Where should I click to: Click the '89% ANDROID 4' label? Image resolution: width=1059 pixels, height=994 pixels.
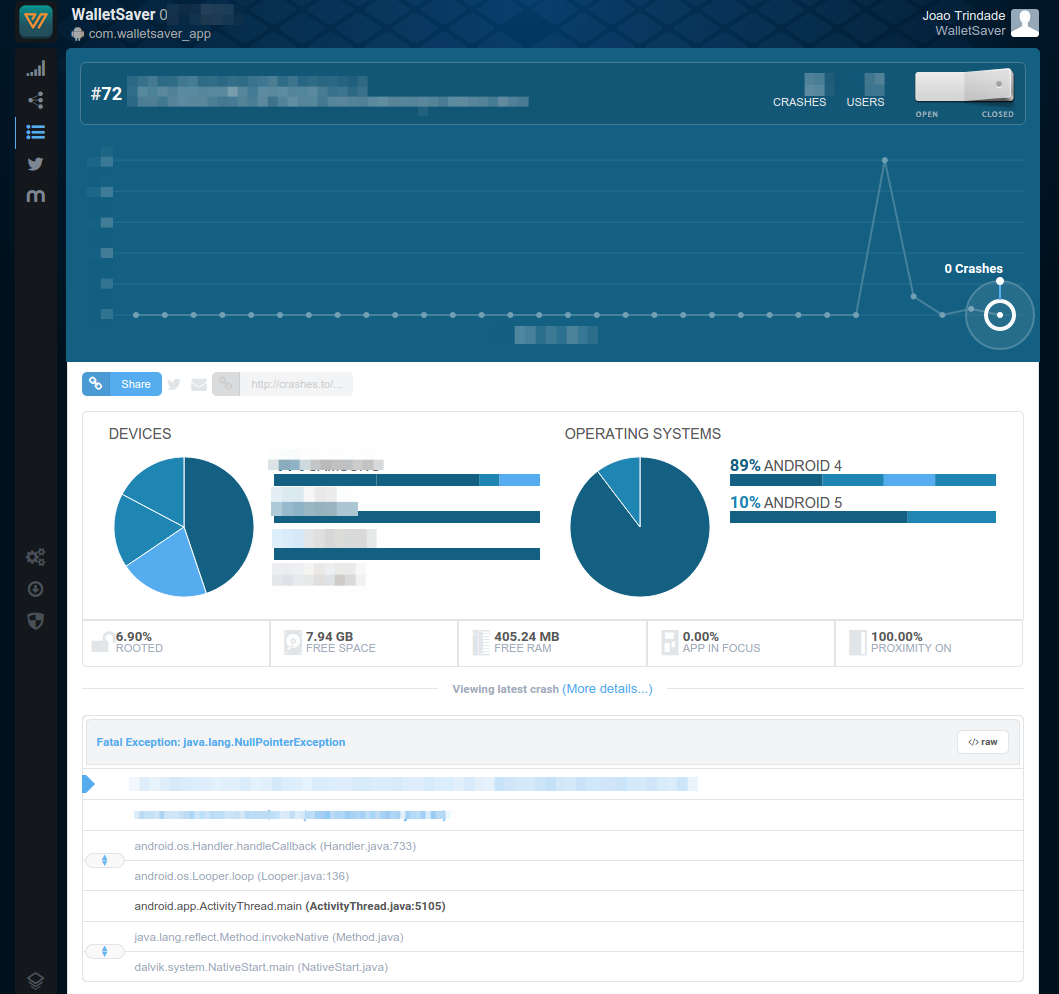tap(785, 465)
